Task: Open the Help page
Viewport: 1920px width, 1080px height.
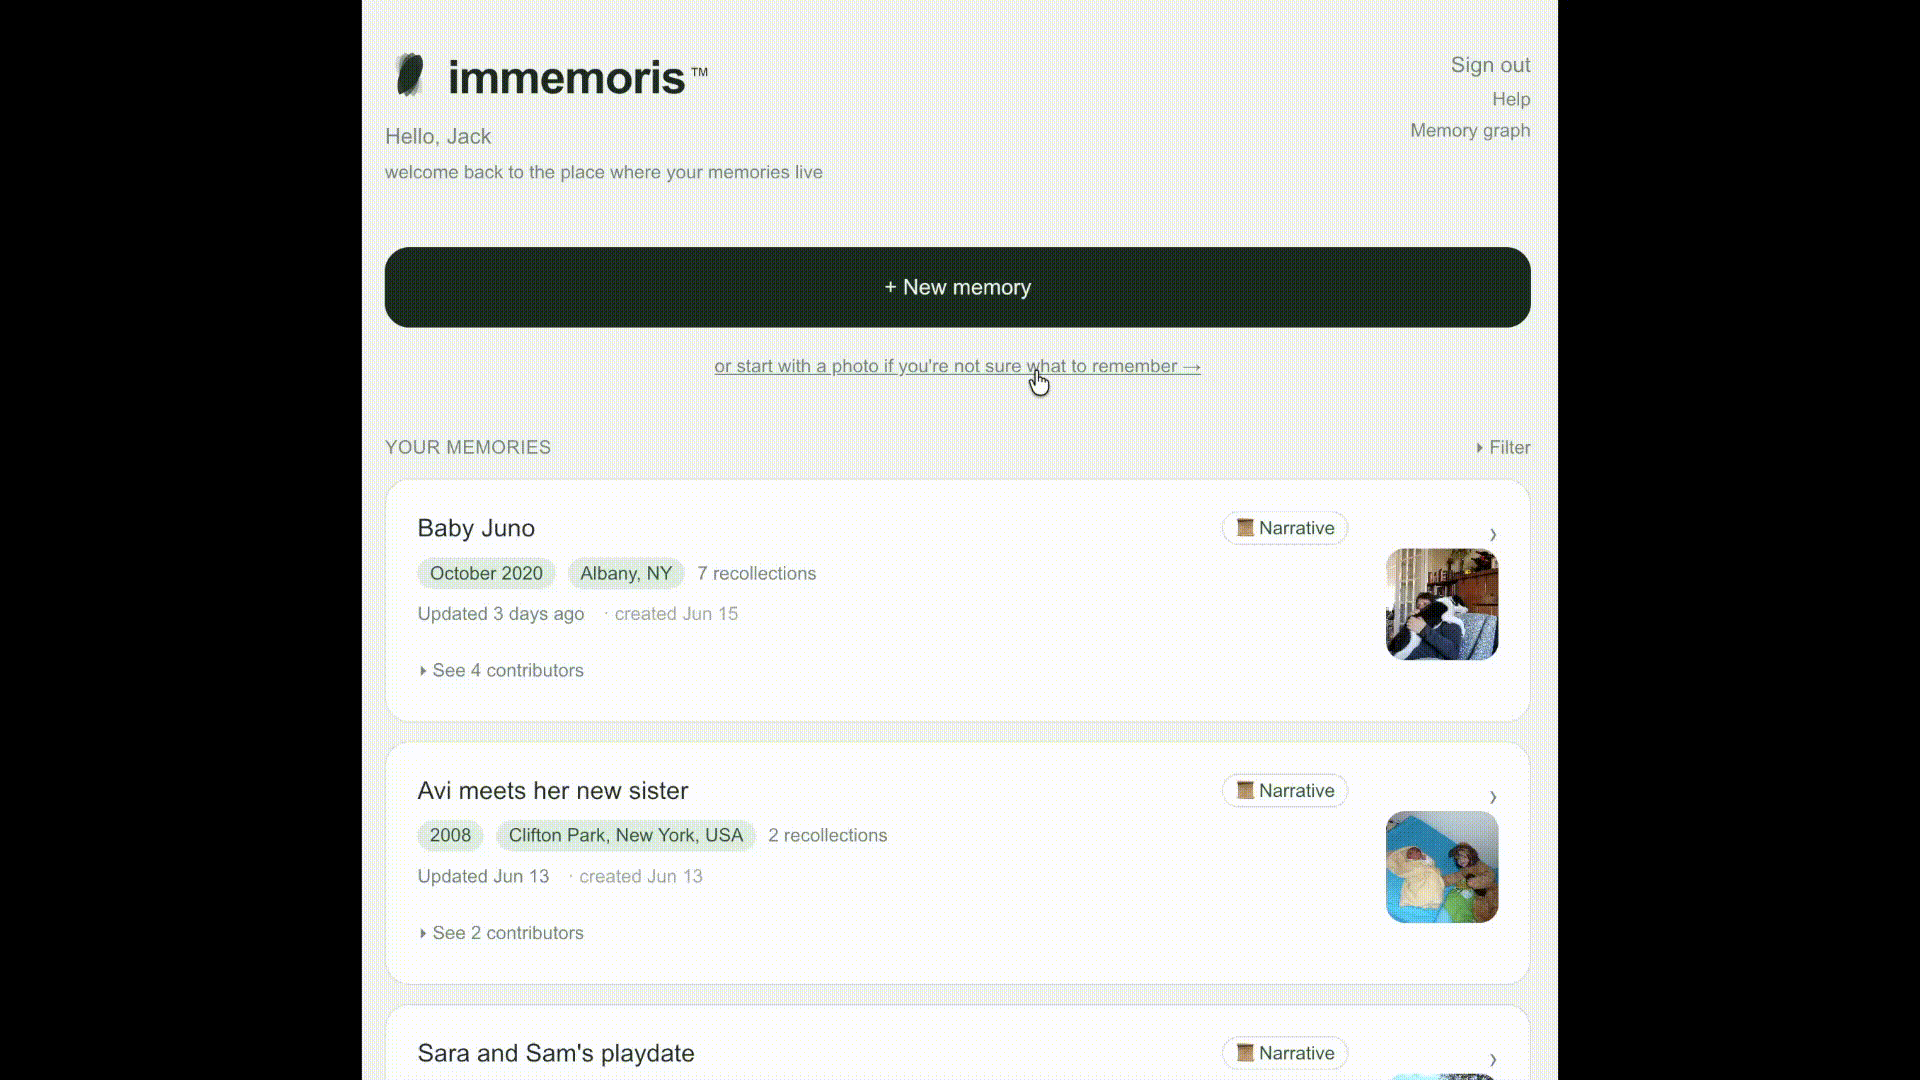Action: click(1511, 99)
